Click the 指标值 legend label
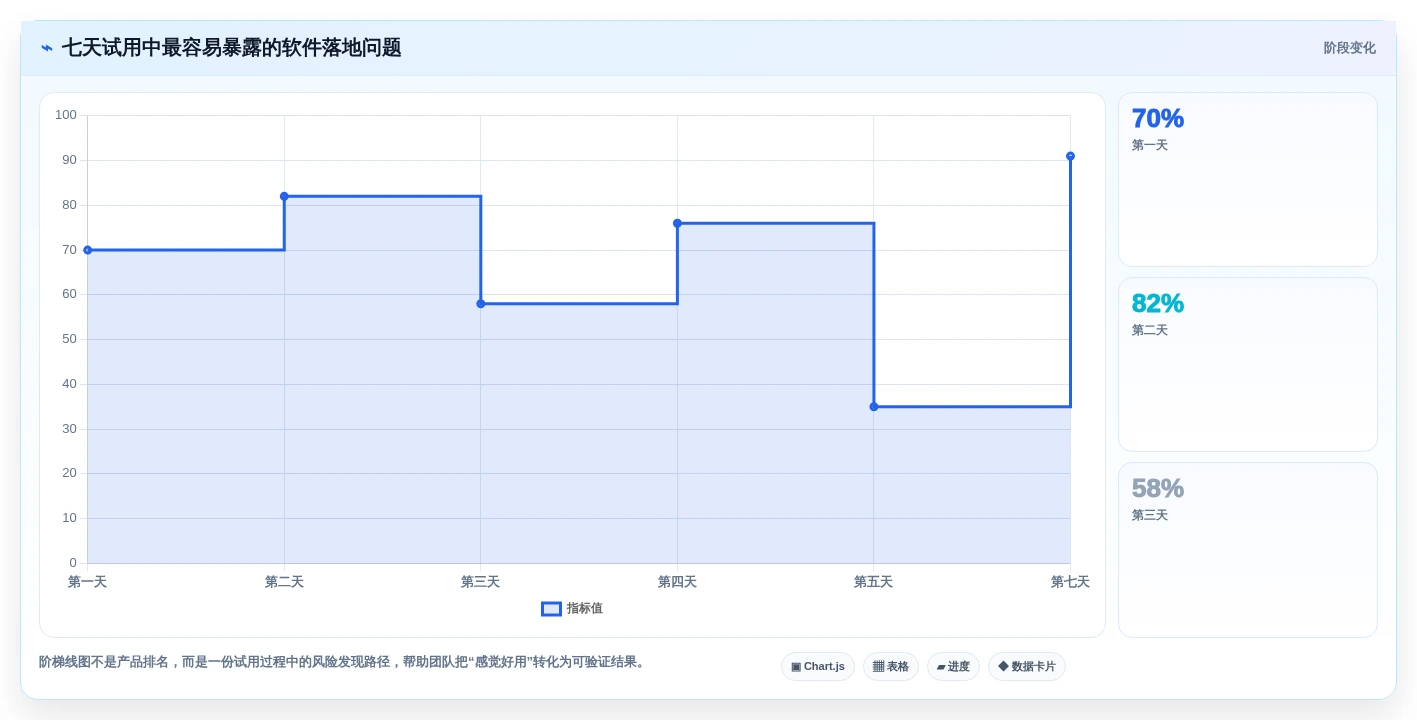1417x720 pixels. pos(585,609)
